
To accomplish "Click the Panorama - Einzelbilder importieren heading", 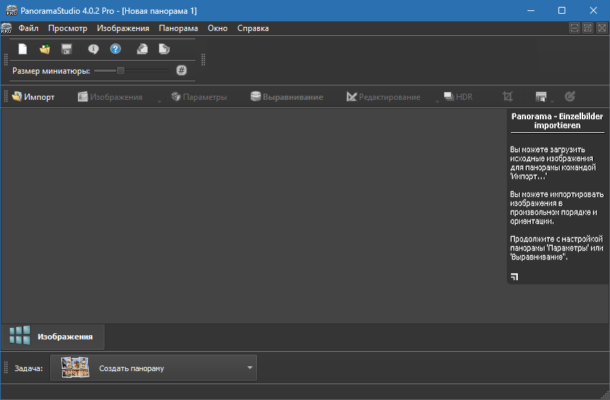I will (x=557, y=121).
